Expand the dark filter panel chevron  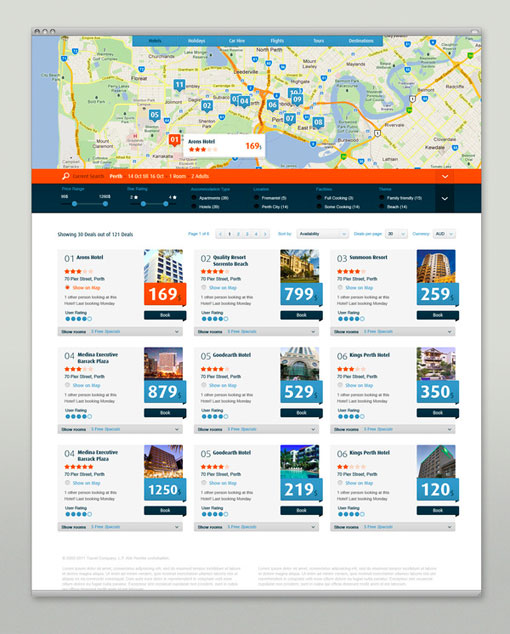pyautogui.click(x=444, y=199)
